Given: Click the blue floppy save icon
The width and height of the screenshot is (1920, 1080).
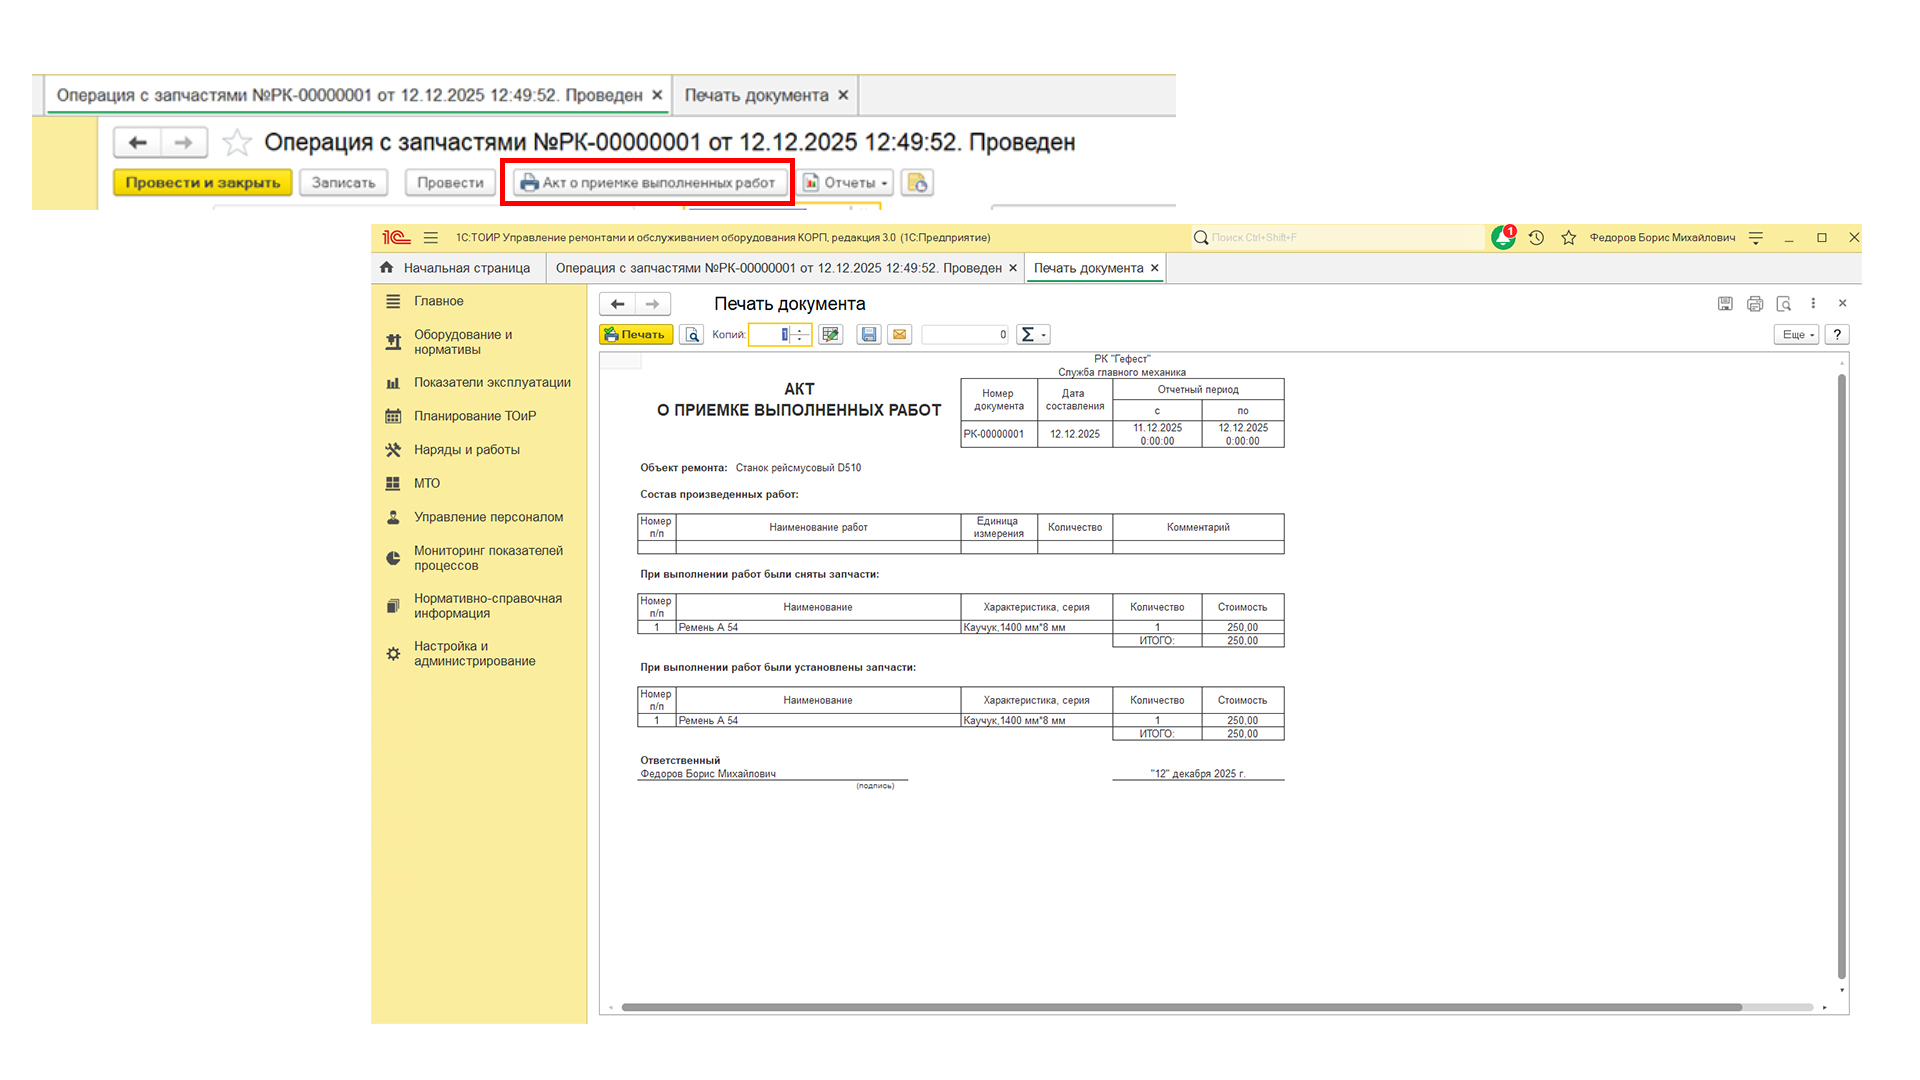Looking at the screenshot, I should tap(869, 335).
